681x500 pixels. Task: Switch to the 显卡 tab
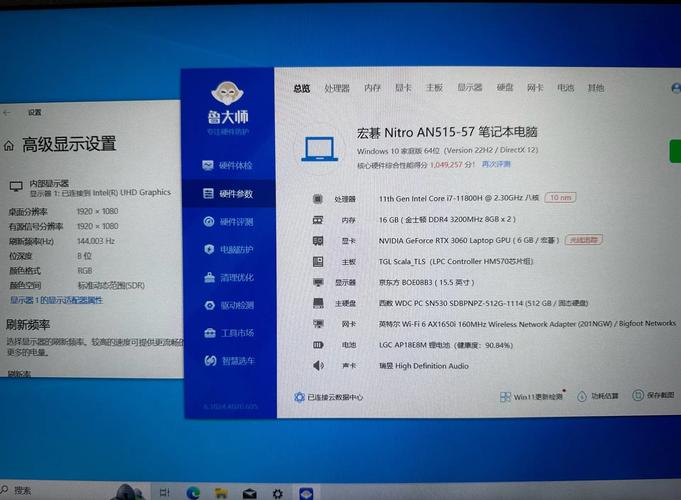tap(403, 88)
